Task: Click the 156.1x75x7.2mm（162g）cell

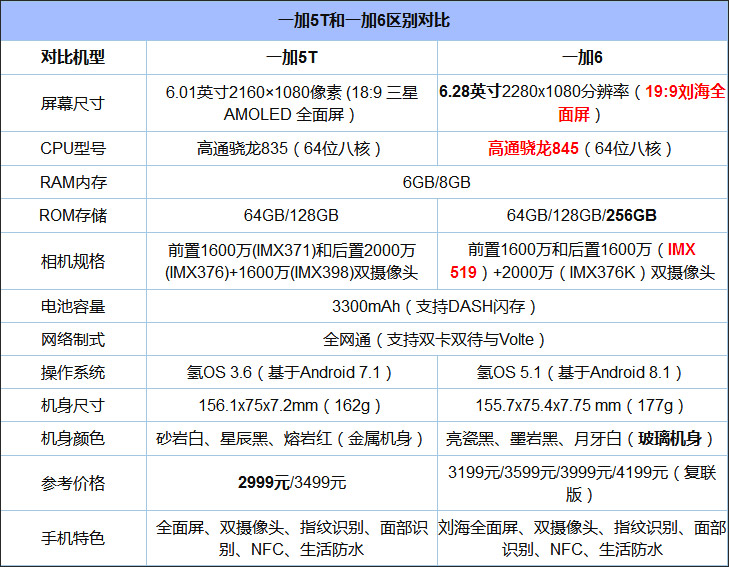Action: pyautogui.click(x=292, y=405)
